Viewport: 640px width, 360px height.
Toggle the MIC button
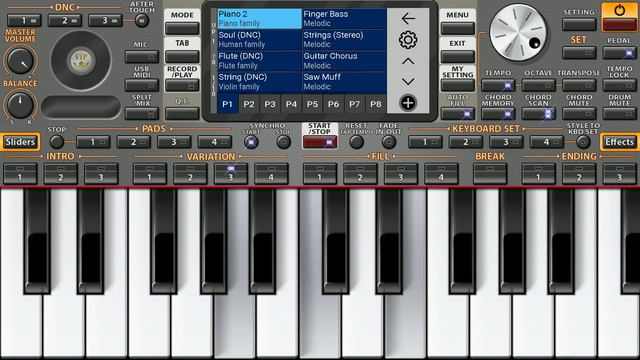142,56
